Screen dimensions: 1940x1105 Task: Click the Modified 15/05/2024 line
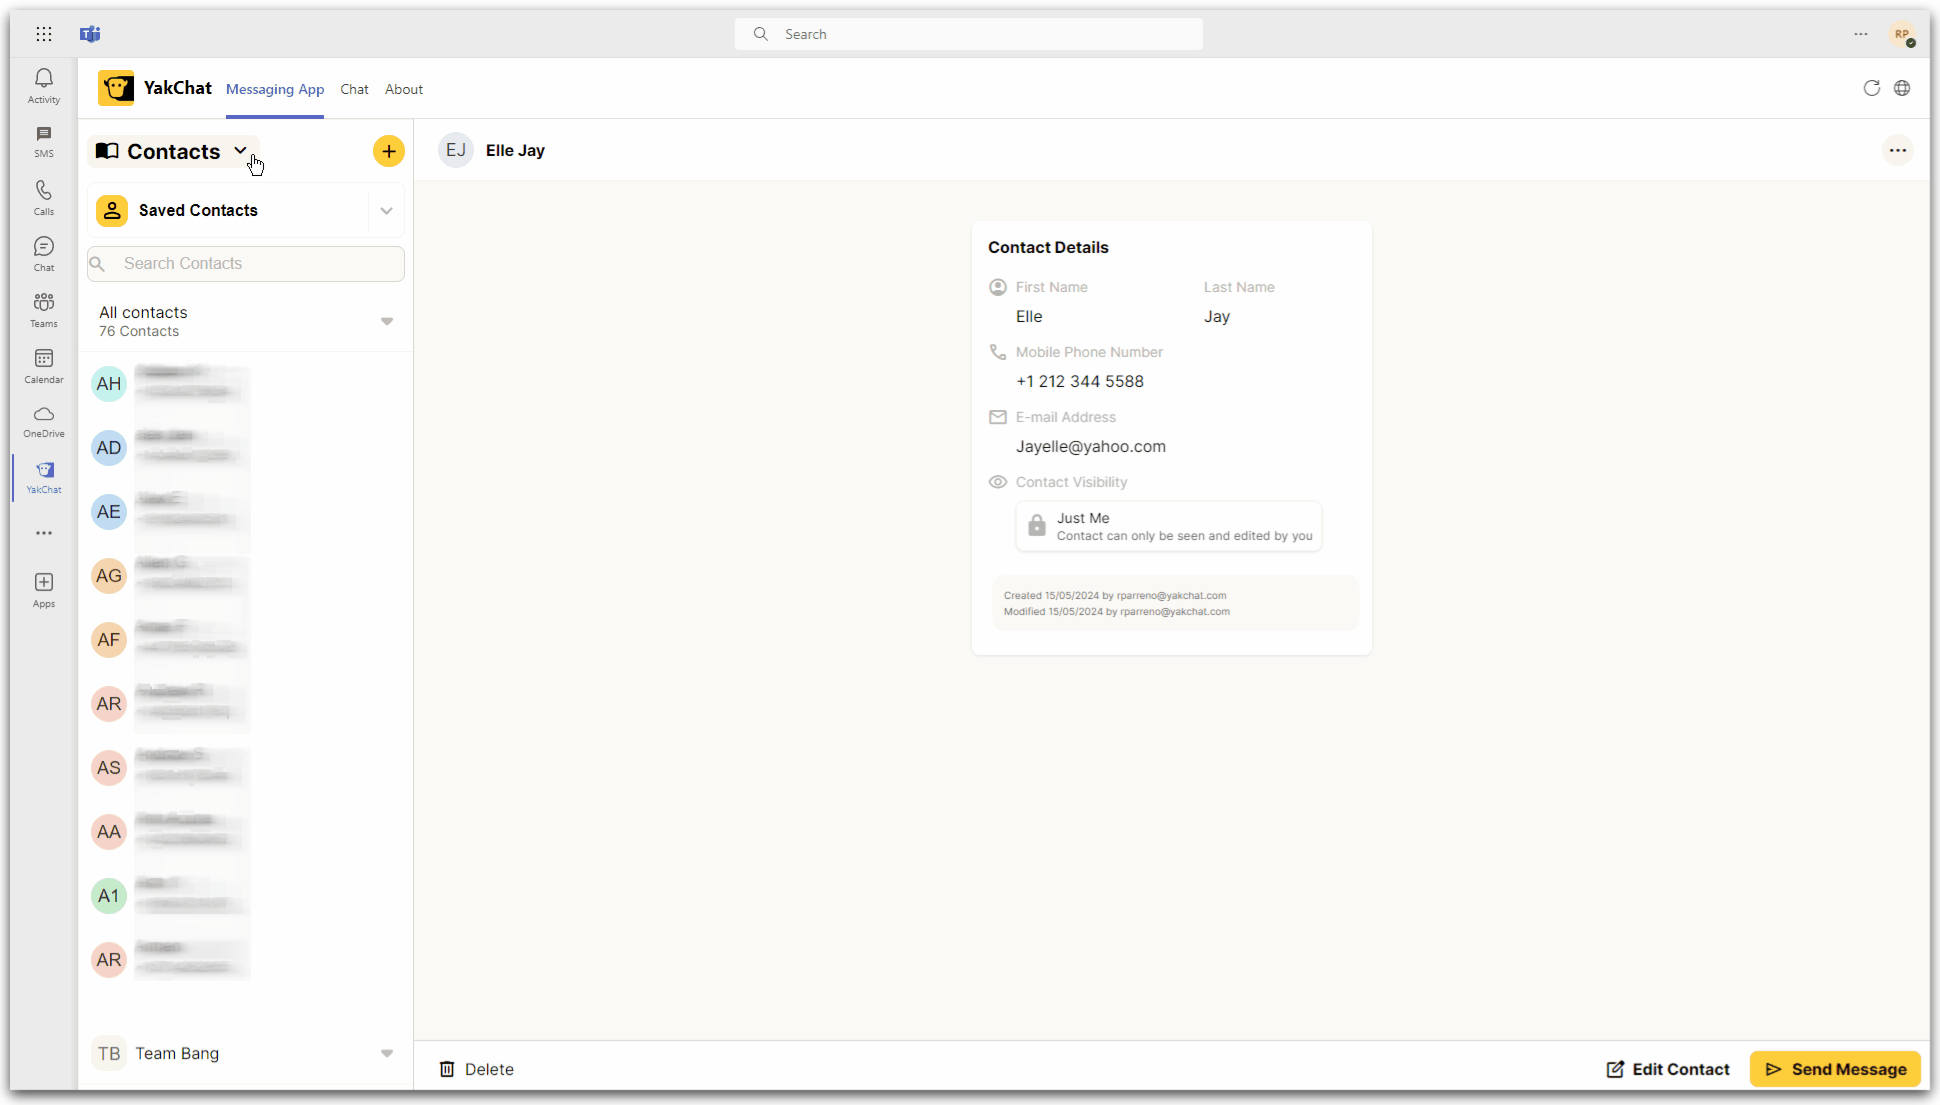pos(1117,611)
